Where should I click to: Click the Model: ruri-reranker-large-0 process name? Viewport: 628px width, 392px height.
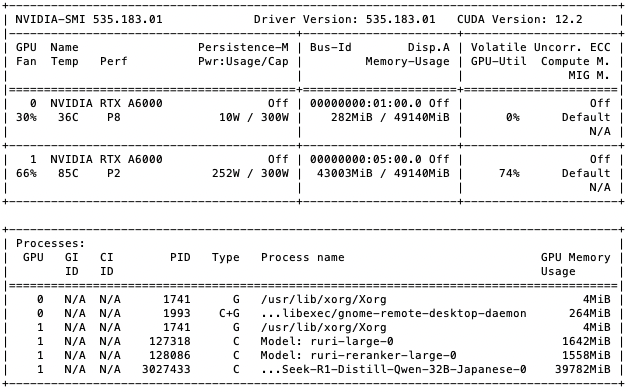tap(358, 355)
